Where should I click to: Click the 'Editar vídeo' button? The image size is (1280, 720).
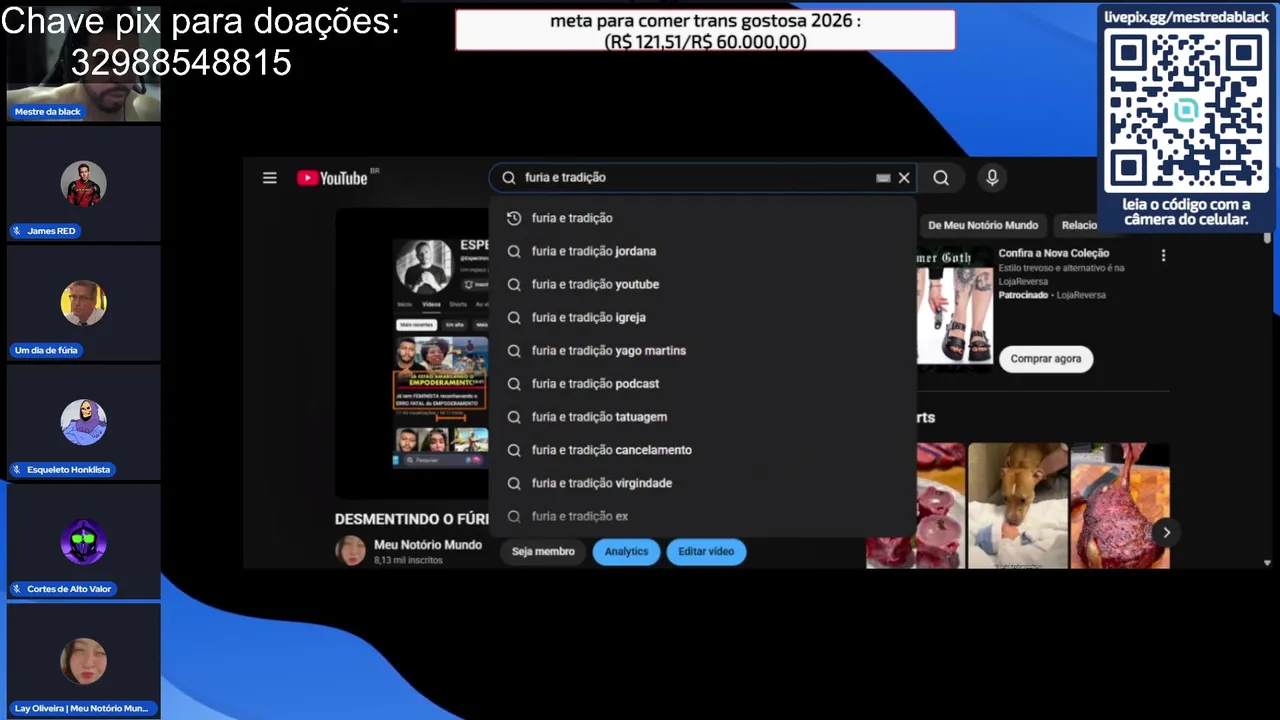coord(706,551)
